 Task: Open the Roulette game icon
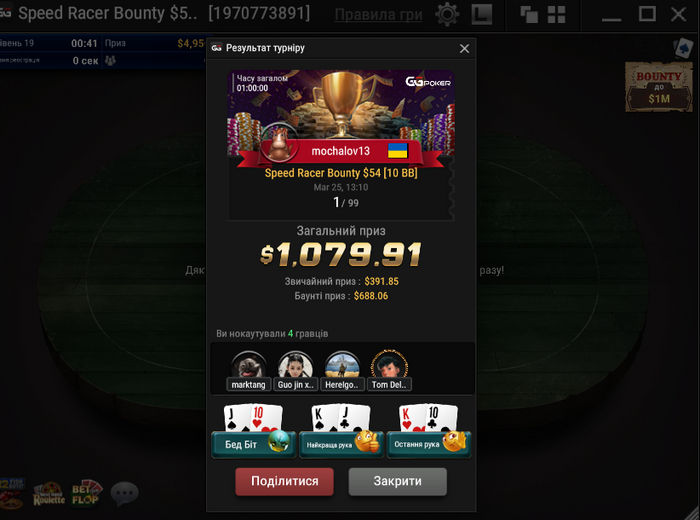49,494
